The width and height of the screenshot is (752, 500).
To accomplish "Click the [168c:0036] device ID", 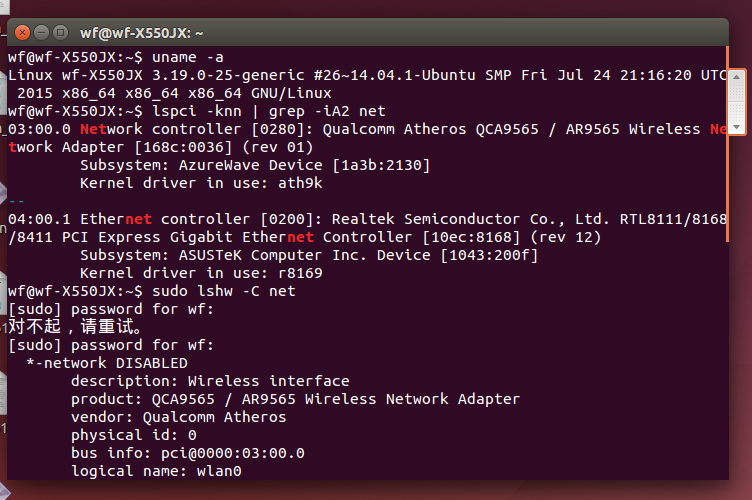I will coord(183,147).
